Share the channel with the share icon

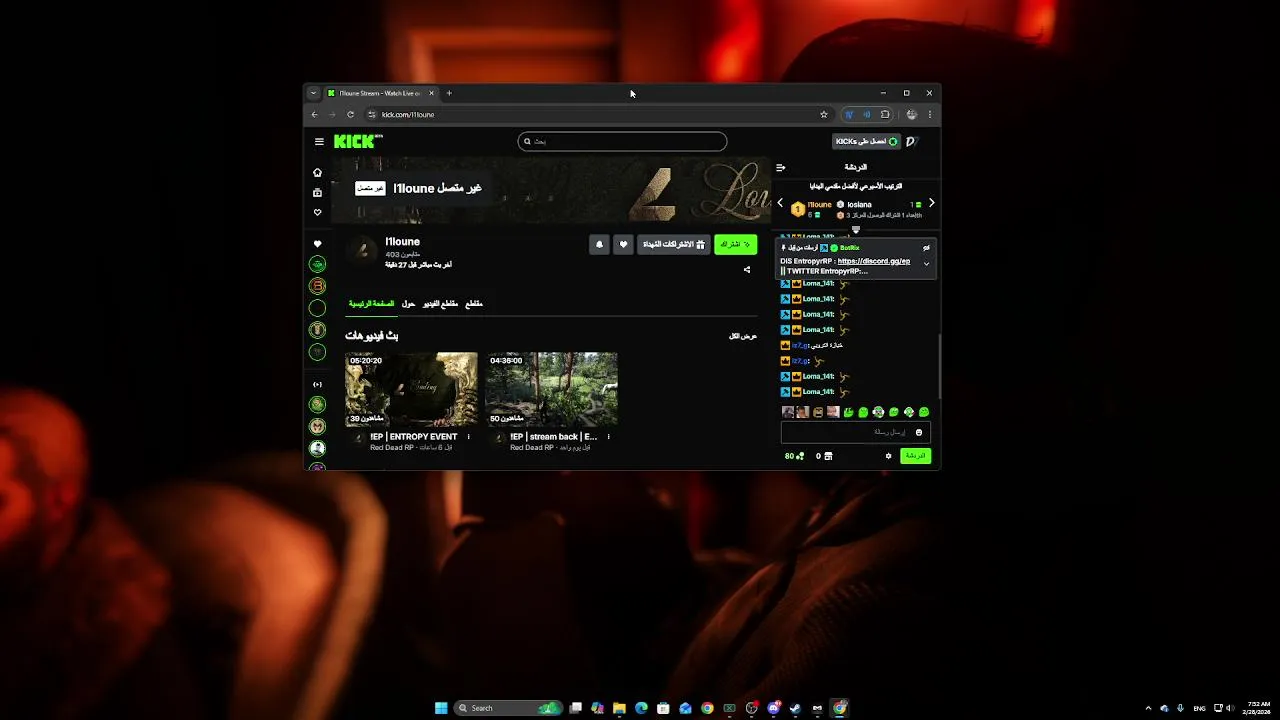[747, 269]
